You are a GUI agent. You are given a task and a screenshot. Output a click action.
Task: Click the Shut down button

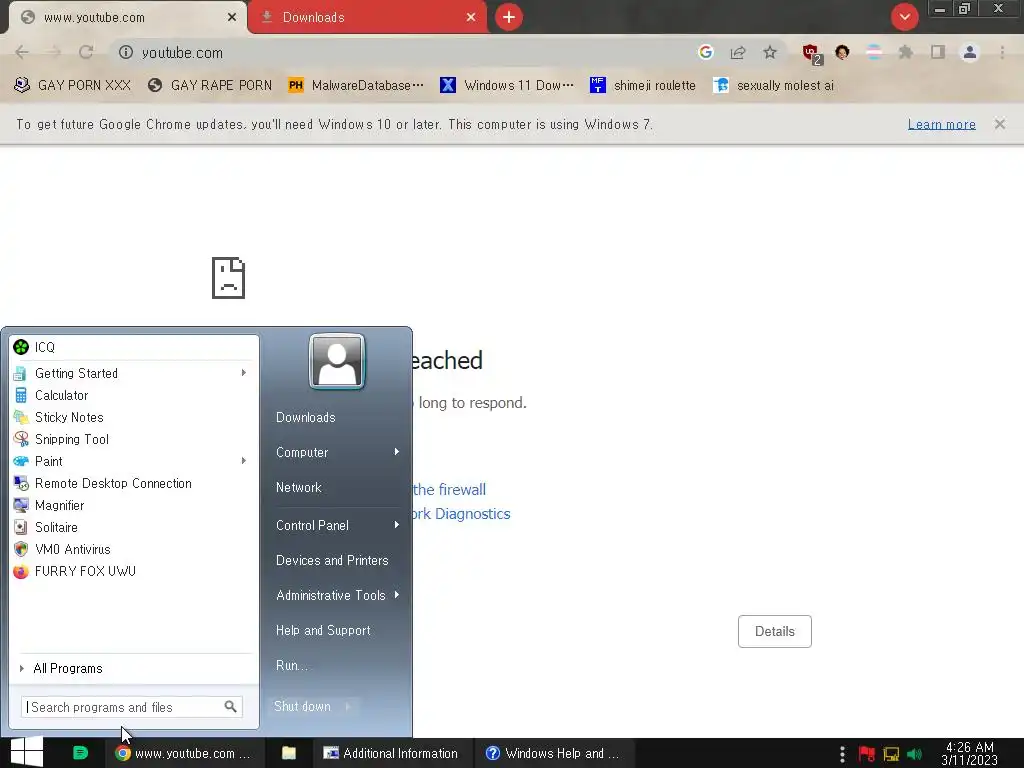[x=303, y=707]
